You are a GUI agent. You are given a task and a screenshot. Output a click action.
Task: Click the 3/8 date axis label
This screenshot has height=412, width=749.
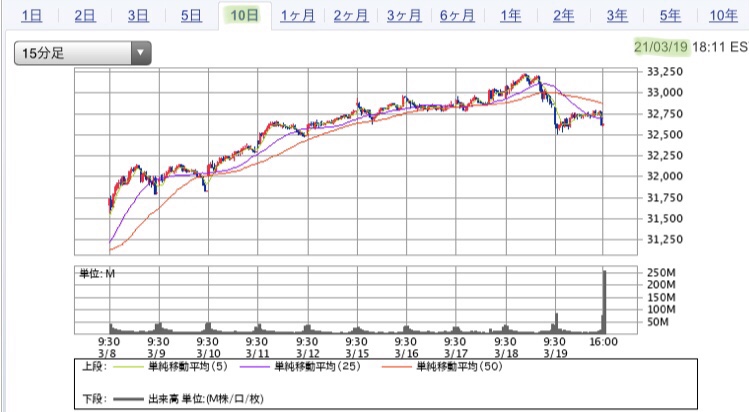click(107, 354)
